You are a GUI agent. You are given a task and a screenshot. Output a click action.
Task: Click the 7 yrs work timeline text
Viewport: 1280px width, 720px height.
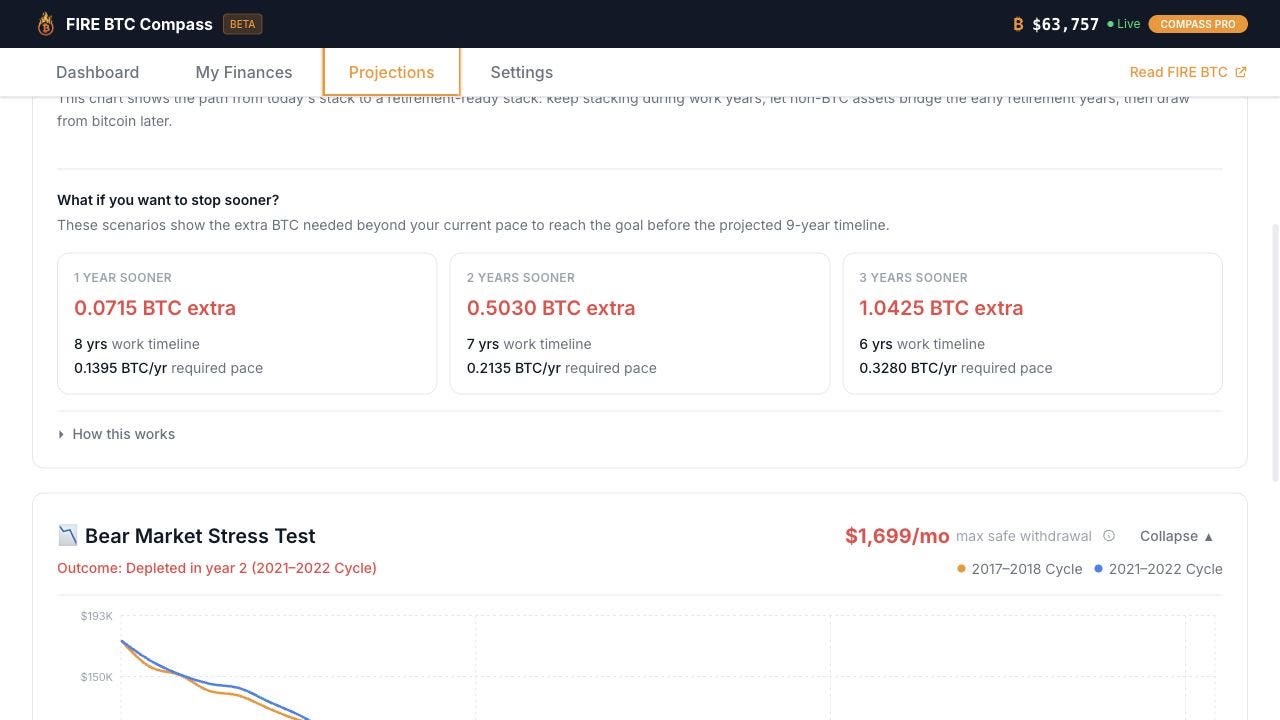[x=529, y=344]
